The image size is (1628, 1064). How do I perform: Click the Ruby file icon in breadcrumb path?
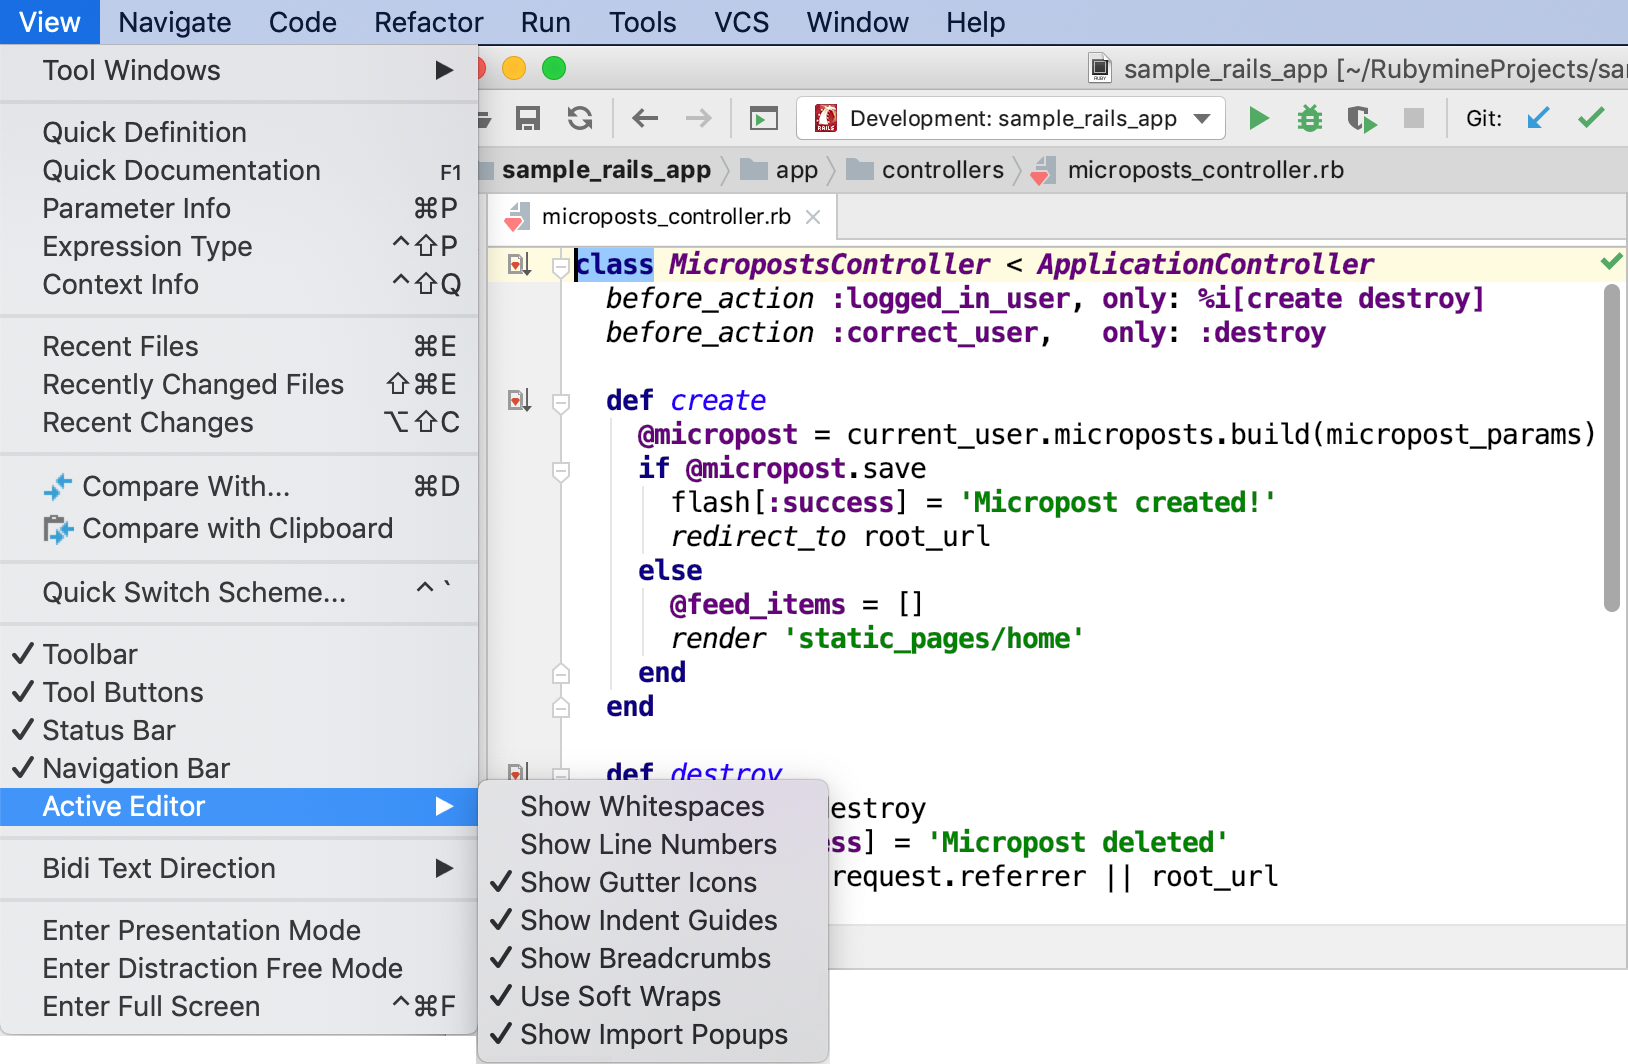(1044, 171)
